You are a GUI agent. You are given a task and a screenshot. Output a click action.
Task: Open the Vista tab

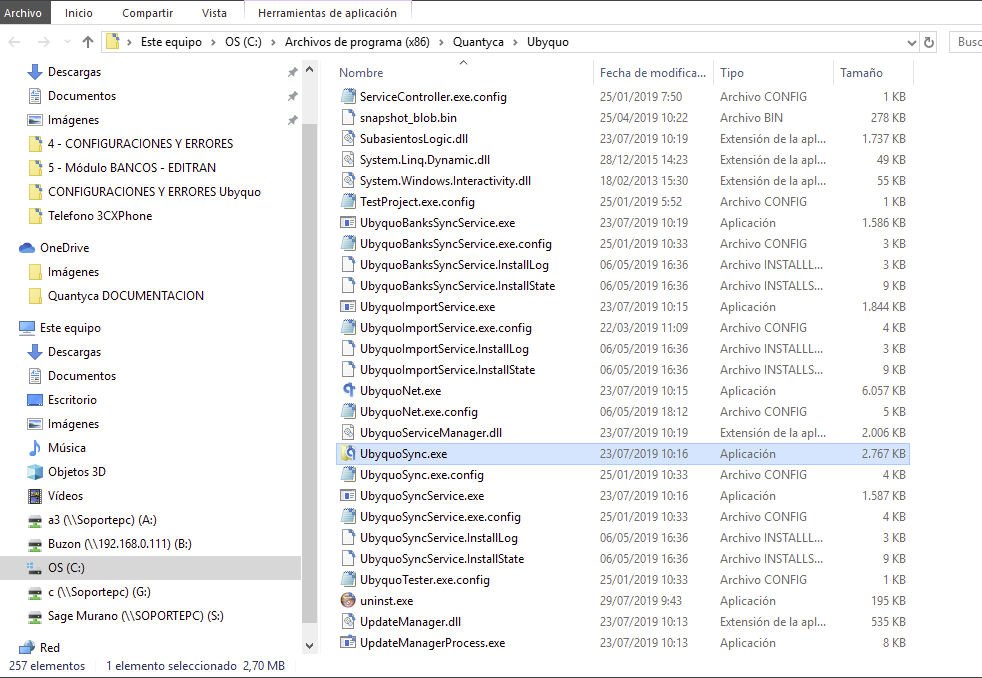pyautogui.click(x=214, y=13)
